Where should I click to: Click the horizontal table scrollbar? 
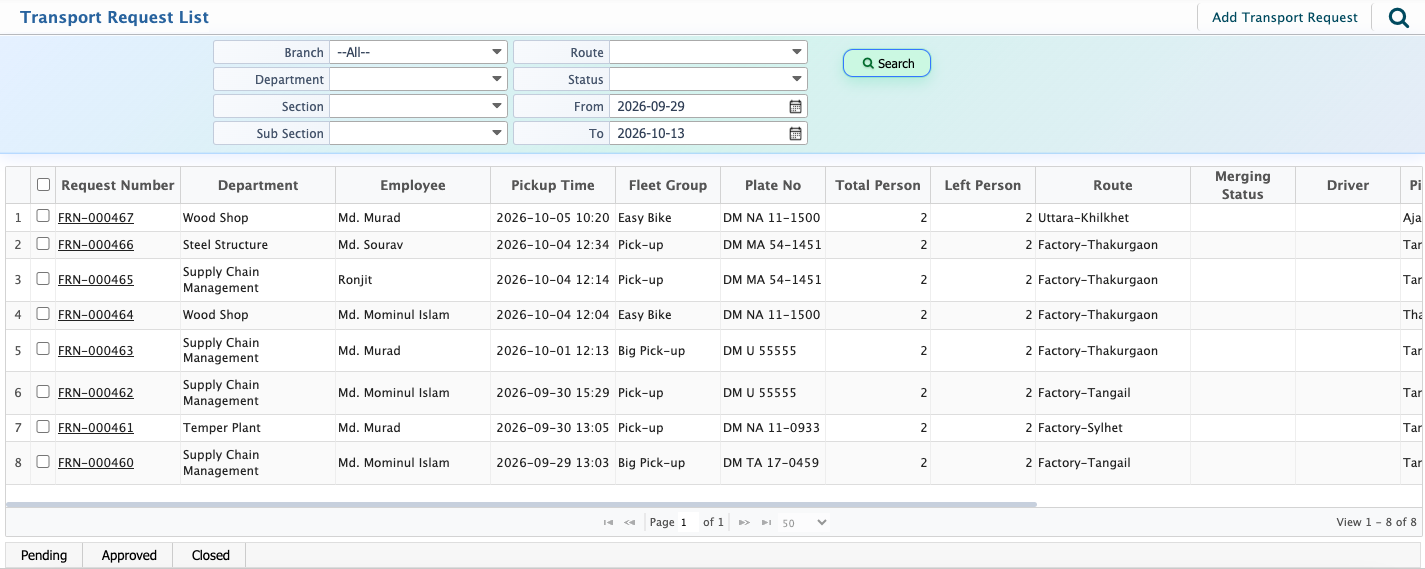521,504
